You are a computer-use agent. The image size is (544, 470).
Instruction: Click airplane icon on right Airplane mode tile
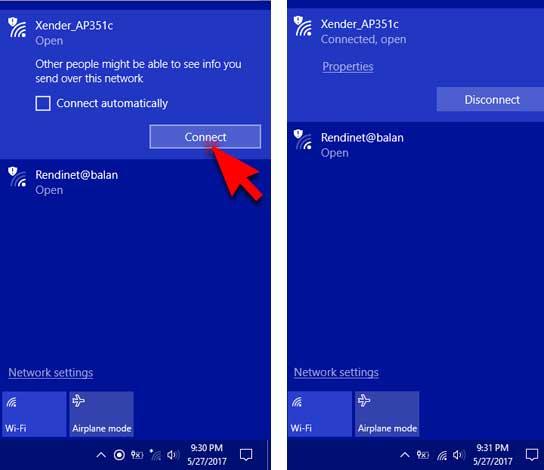364,401
